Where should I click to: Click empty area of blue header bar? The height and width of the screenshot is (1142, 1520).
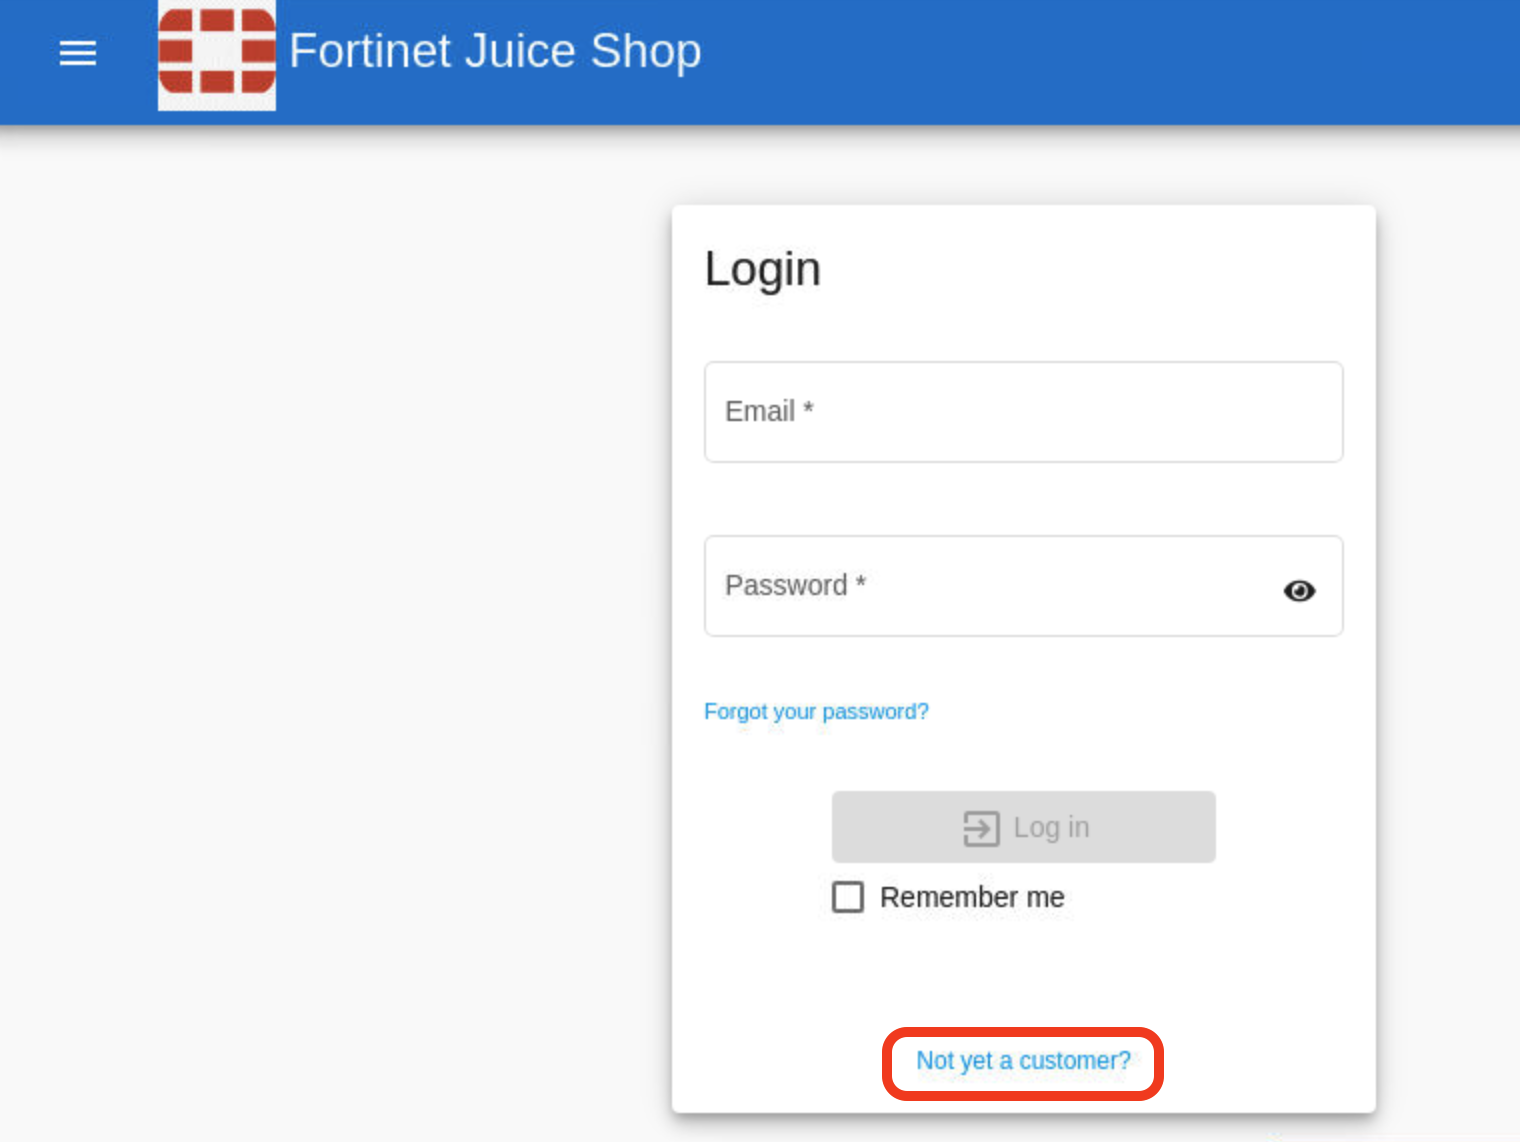[x=1100, y=60]
